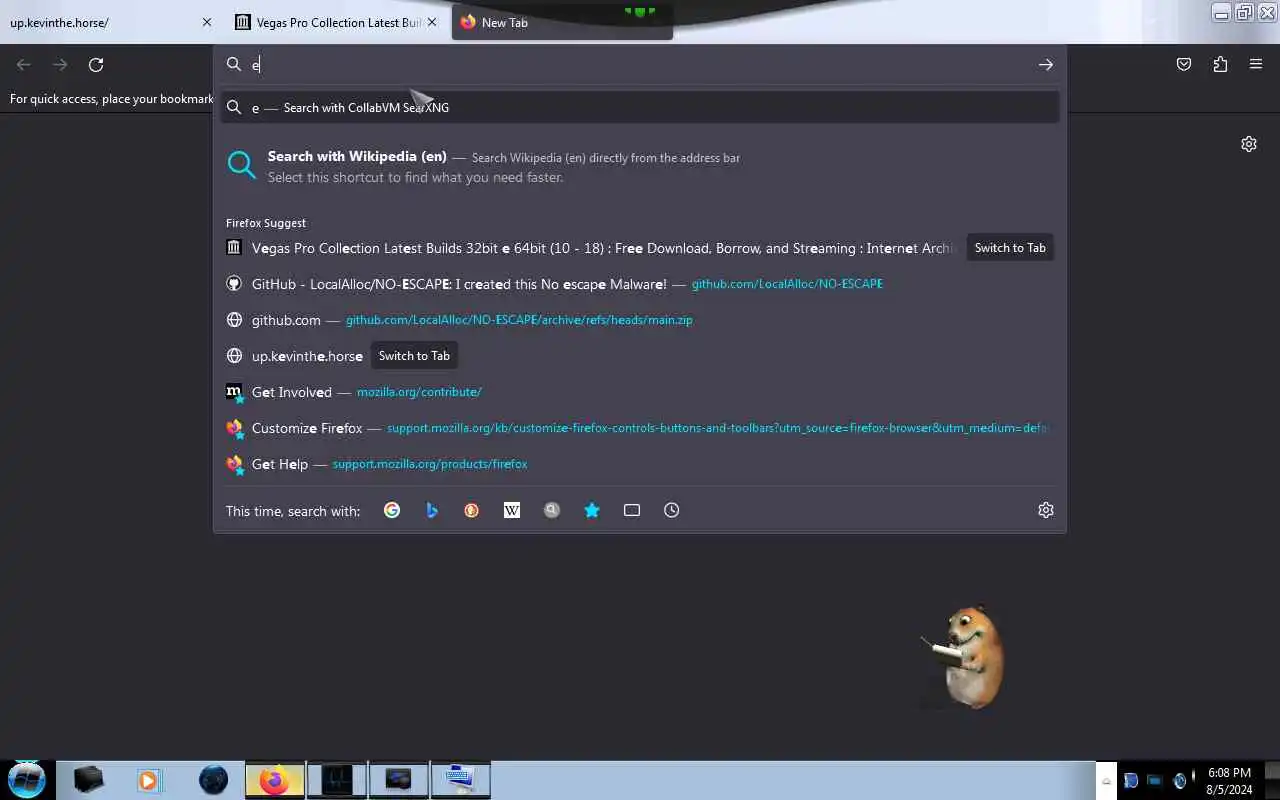Screen dimensions: 1280x800
Task: Open the on-screen keyboard taskbar icon
Action: [461, 779]
